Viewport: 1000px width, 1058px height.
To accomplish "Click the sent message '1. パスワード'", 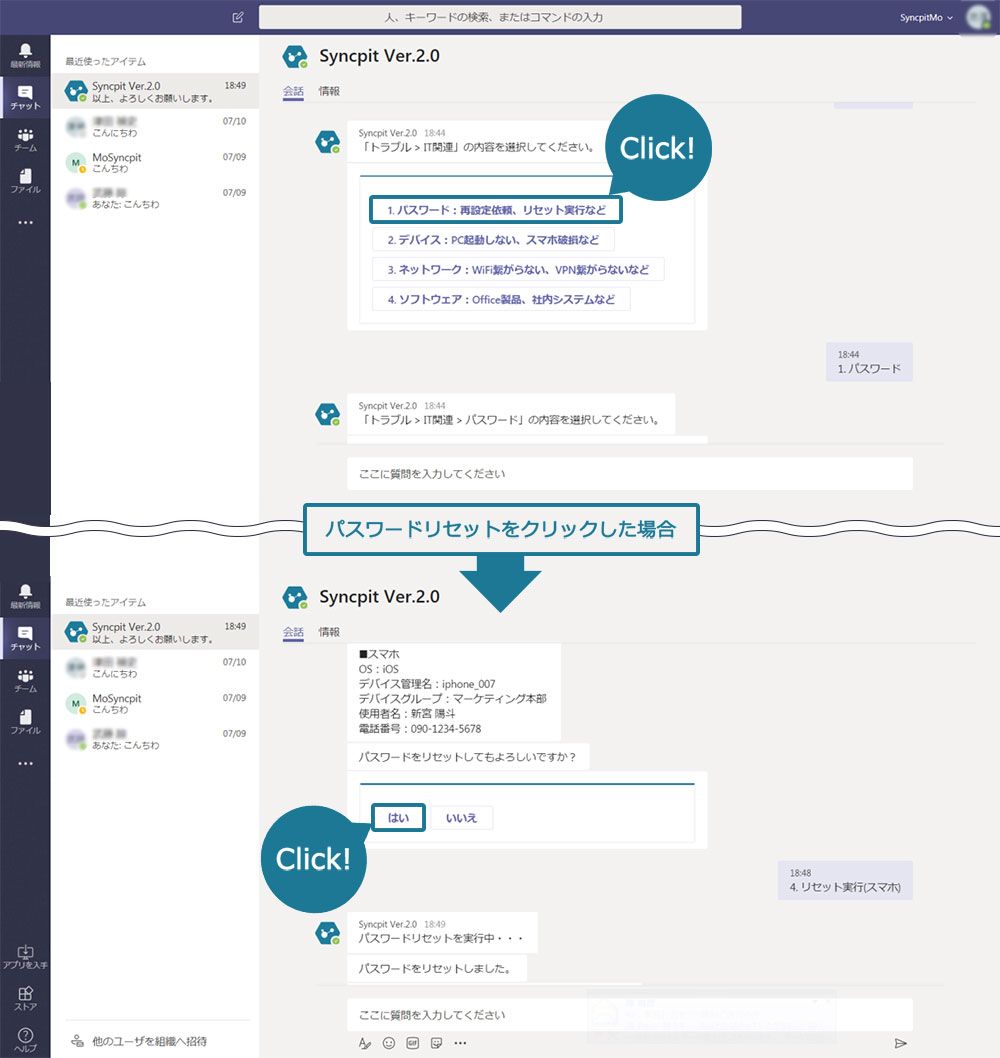I will click(869, 362).
